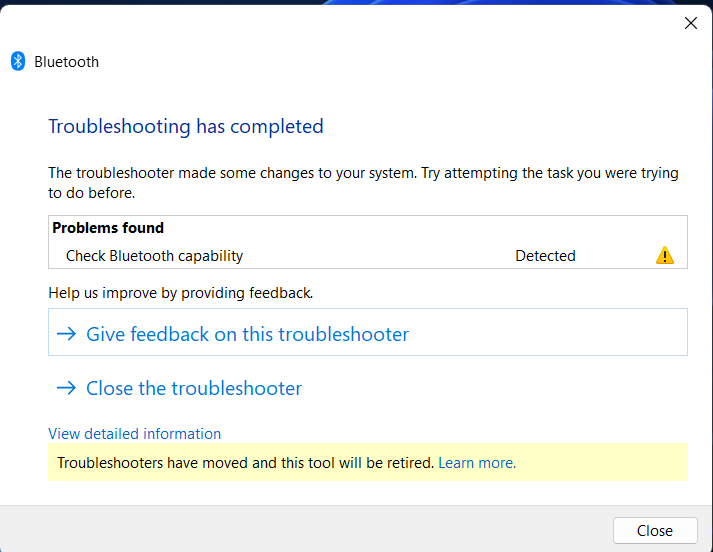Click the Close button at the bottom
The width and height of the screenshot is (713, 552).
[655, 530]
